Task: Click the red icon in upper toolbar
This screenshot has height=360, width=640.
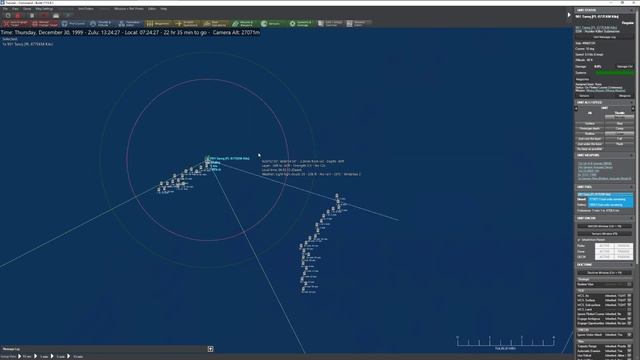Action: (x=18, y=16)
